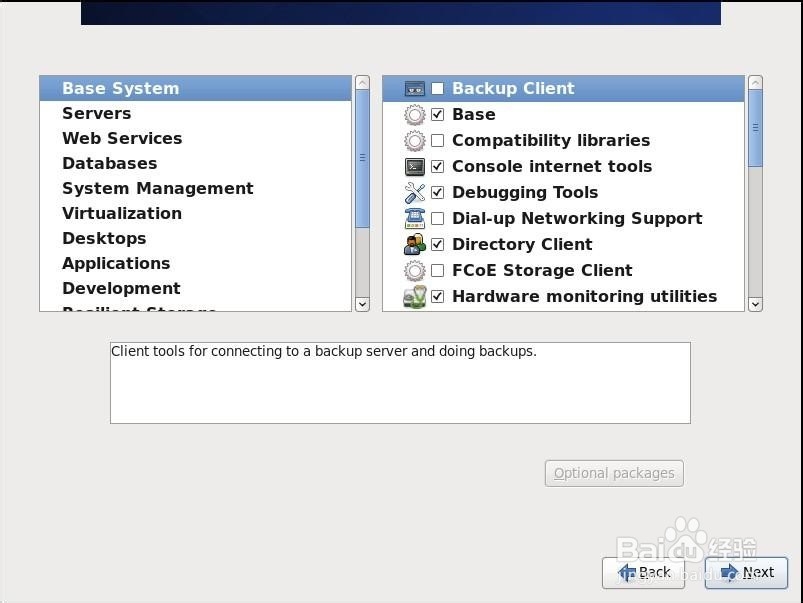
Task: Open the Virtualization category
Action: pos(121,213)
